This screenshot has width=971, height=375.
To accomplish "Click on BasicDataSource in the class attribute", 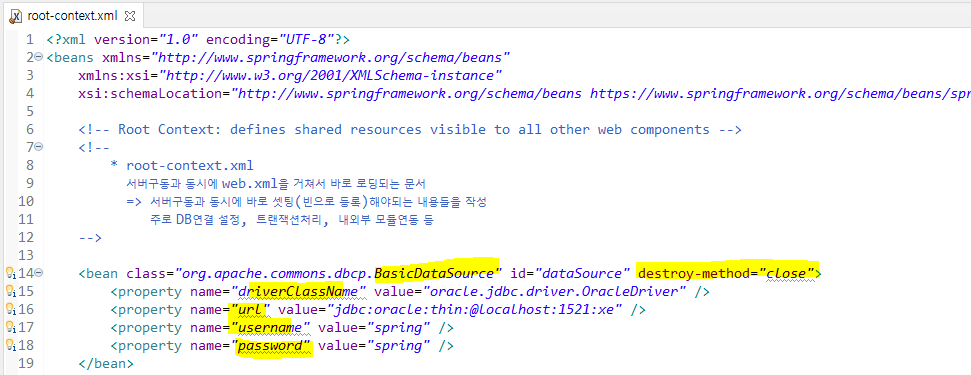I will tap(434, 273).
